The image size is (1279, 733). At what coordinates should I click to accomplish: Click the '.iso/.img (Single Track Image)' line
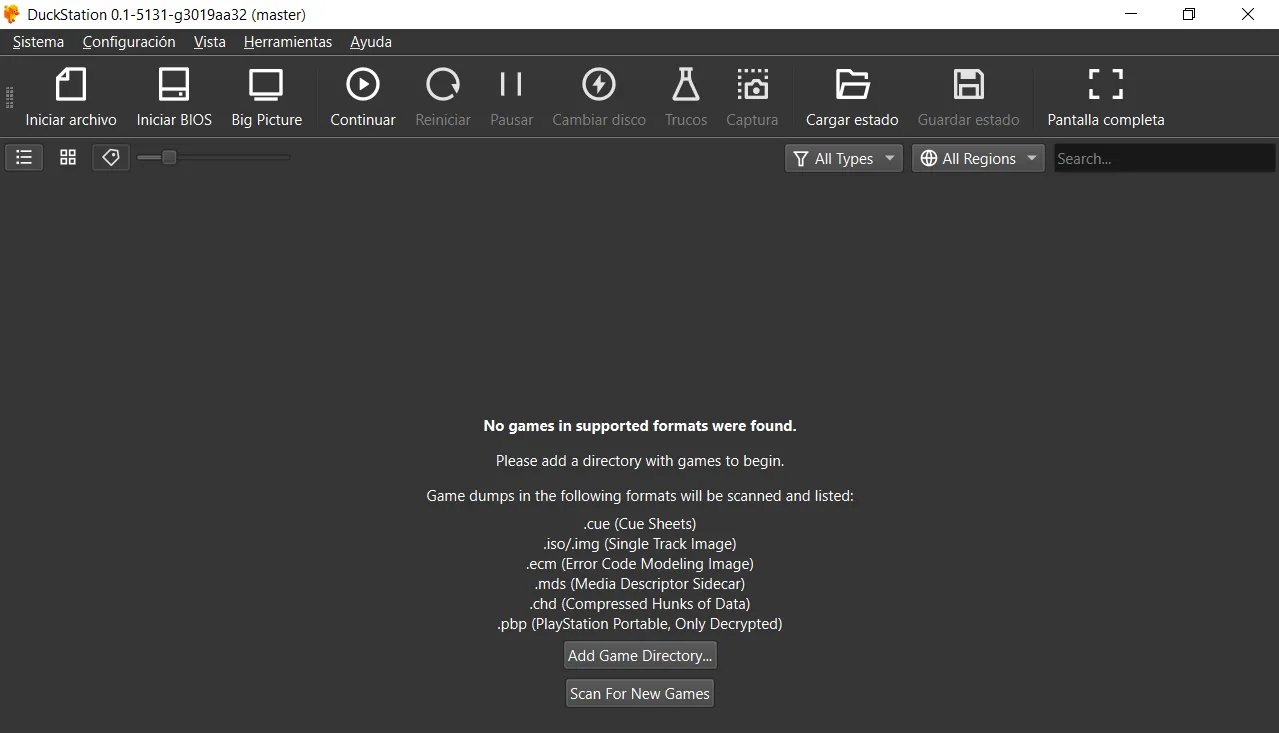(x=640, y=544)
